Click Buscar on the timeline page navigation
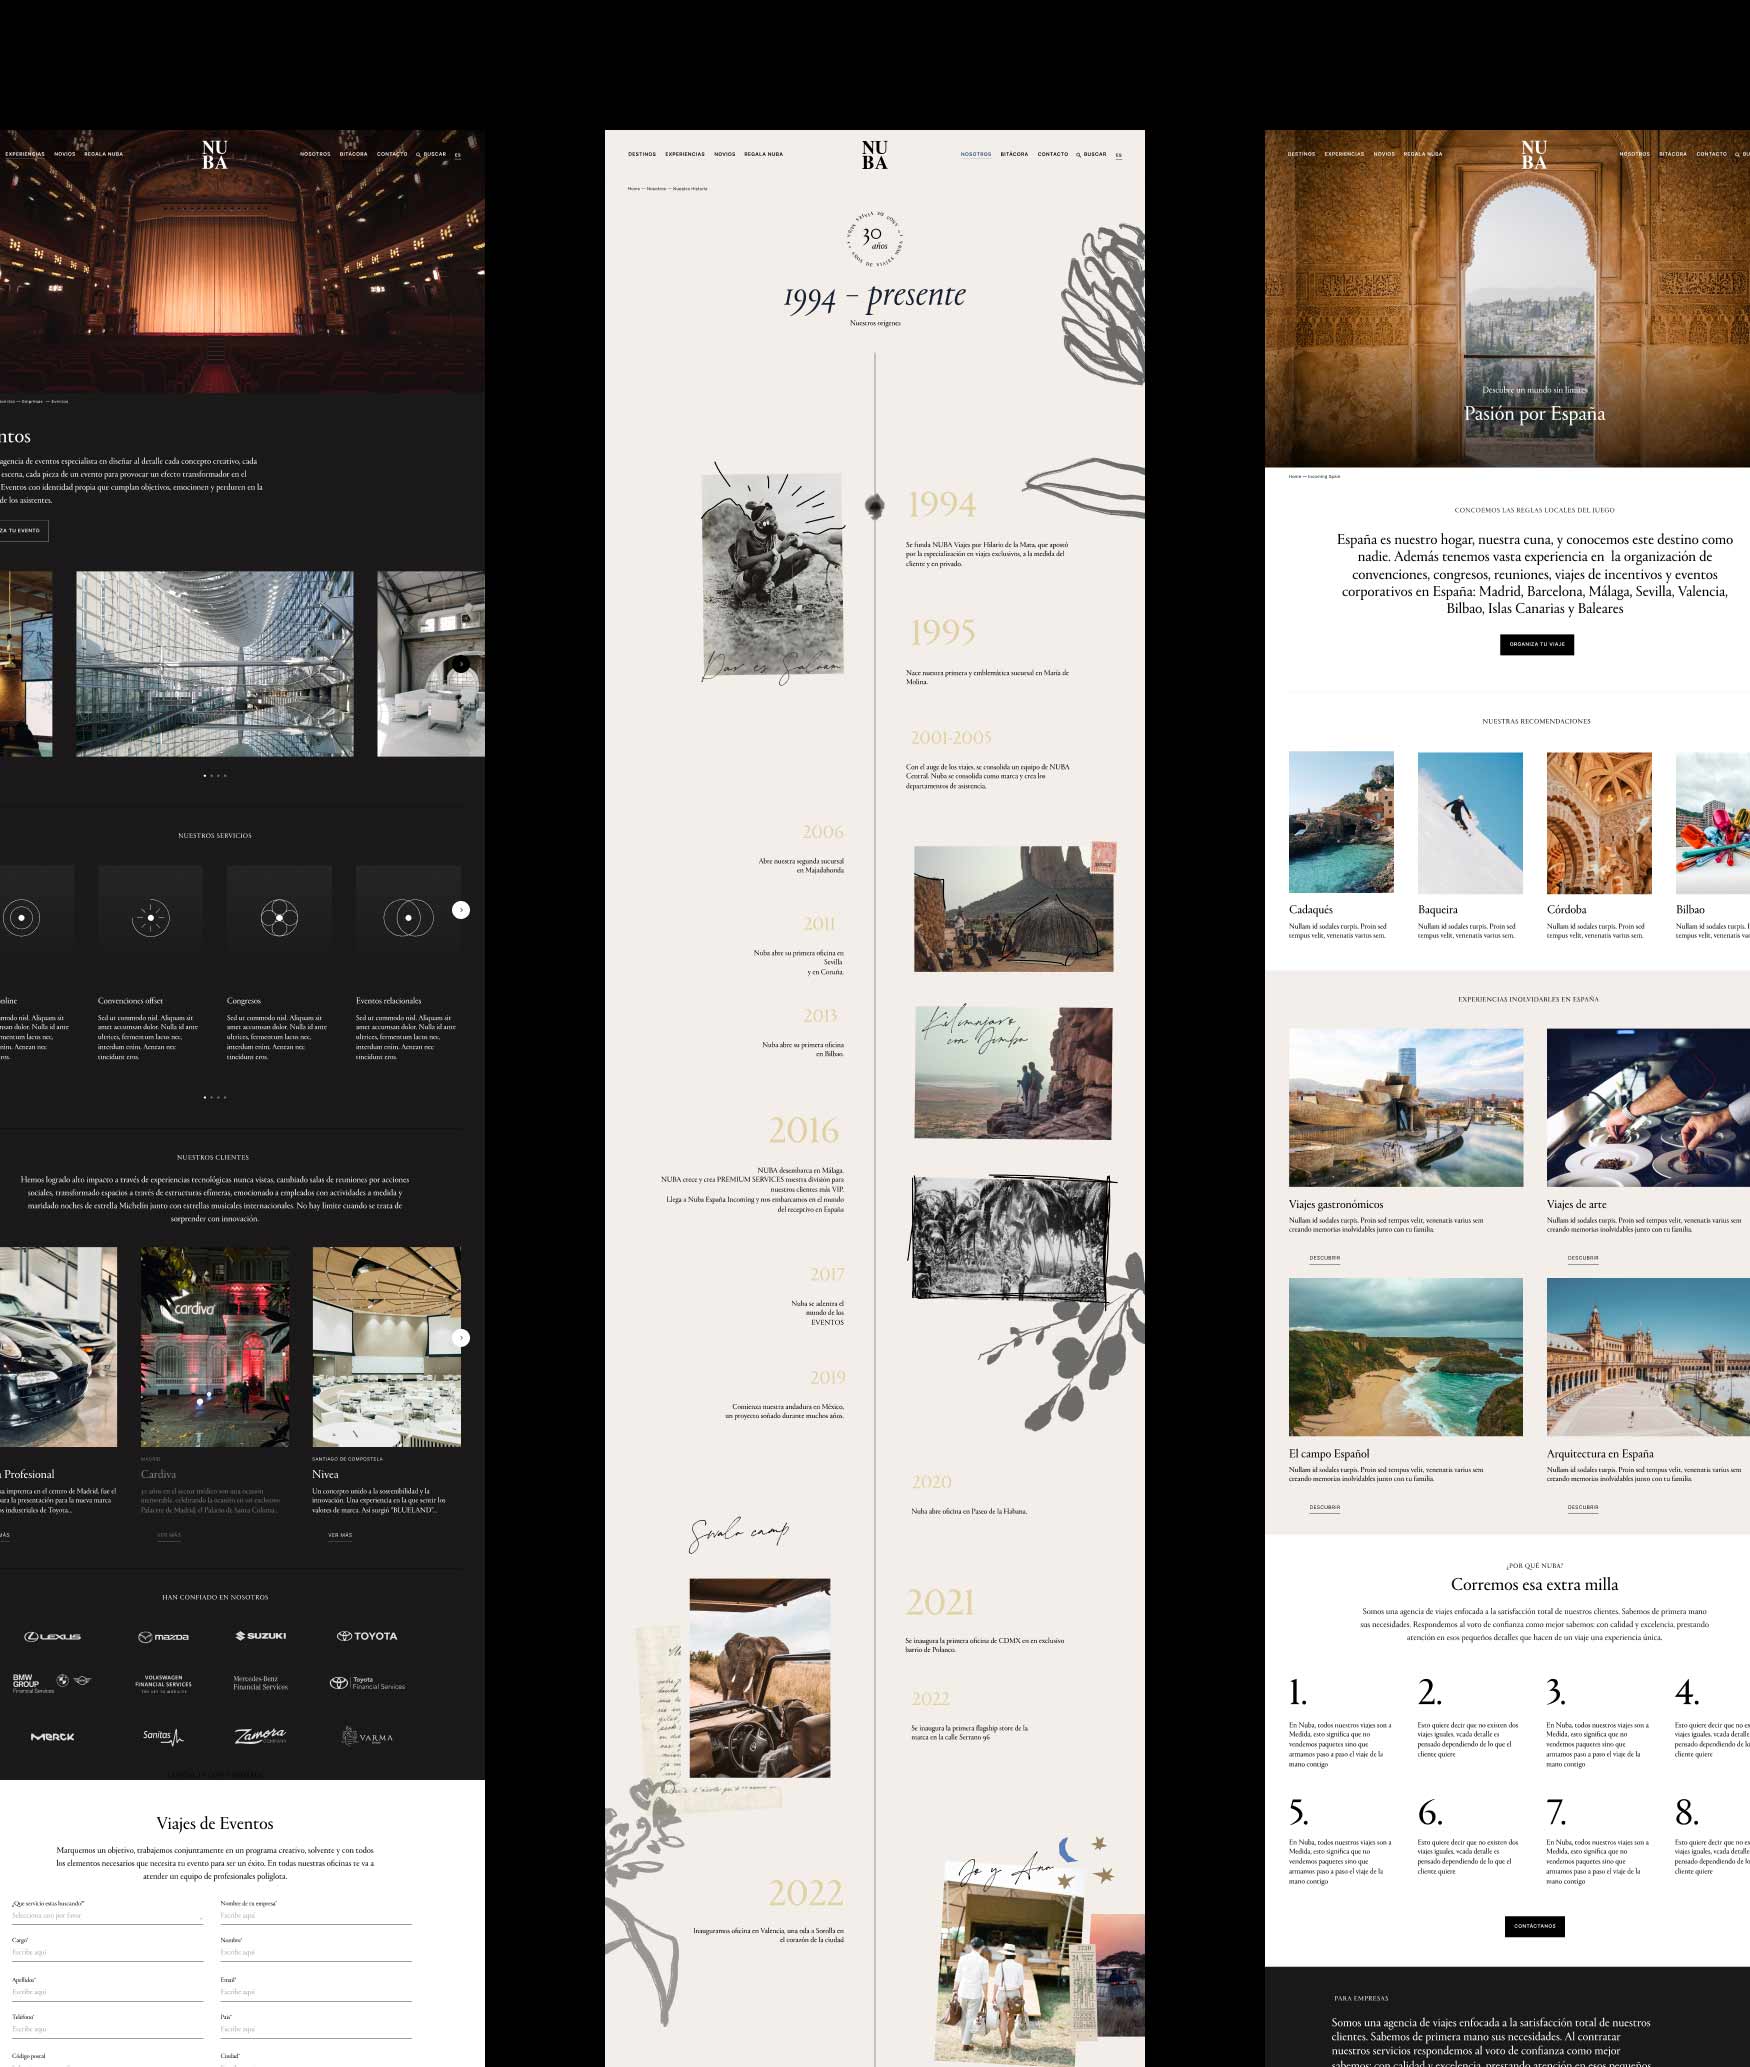Image resolution: width=1750 pixels, height=2067 pixels. pyautogui.click(x=1095, y=155)
